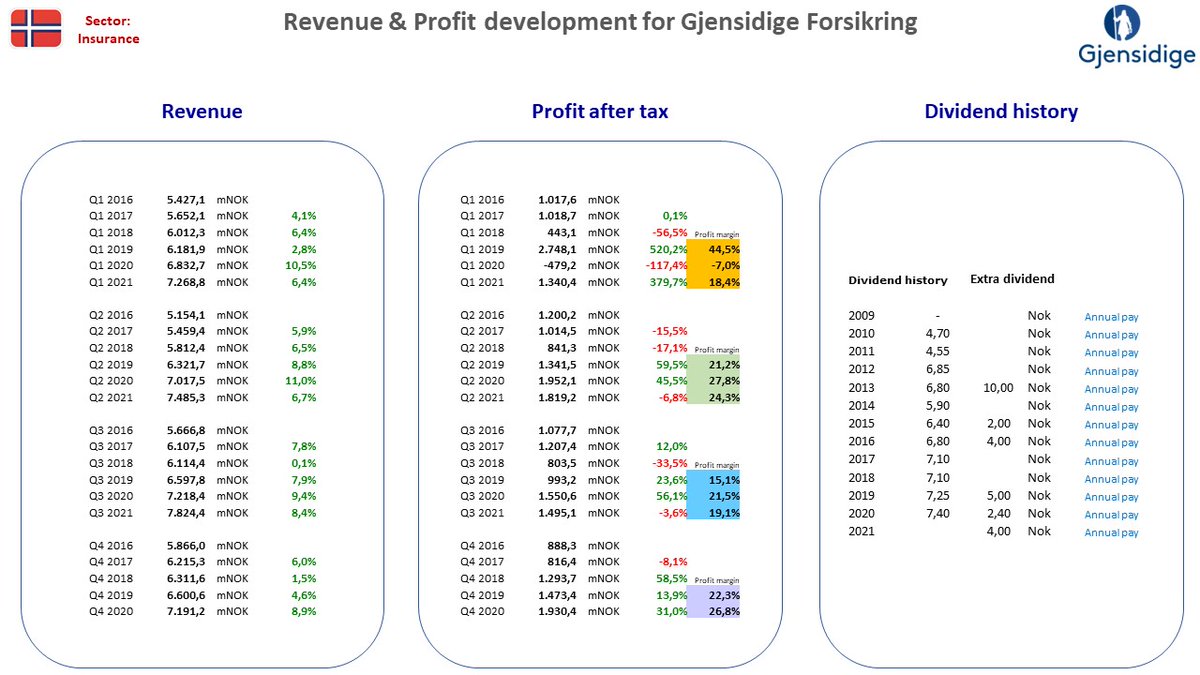
Task: Select revenue value 7.485,3
Action: click(186, 397)
